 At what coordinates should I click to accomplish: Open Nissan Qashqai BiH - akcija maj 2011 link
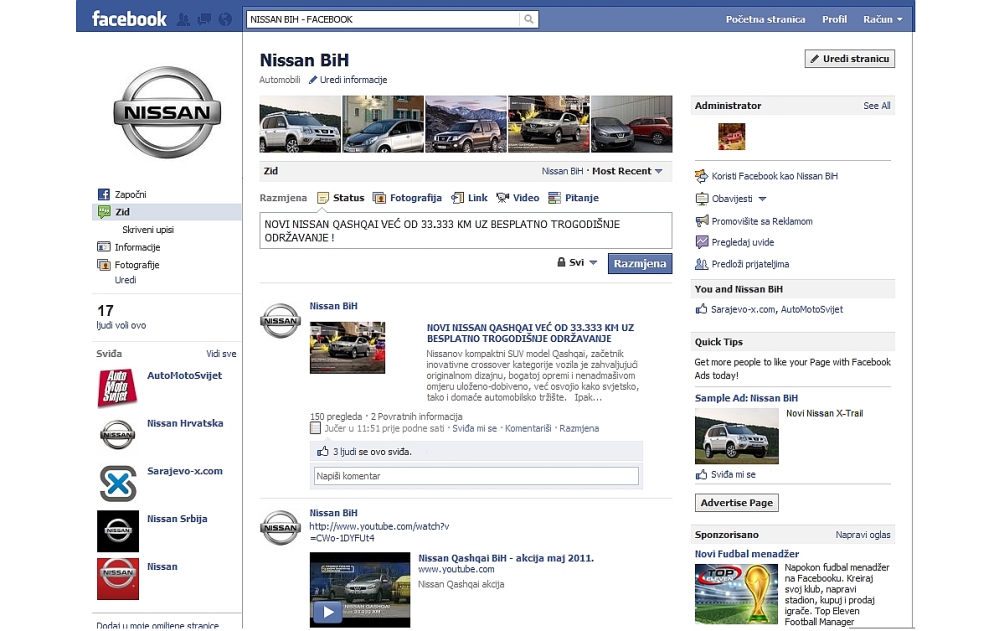pos(506,558)
